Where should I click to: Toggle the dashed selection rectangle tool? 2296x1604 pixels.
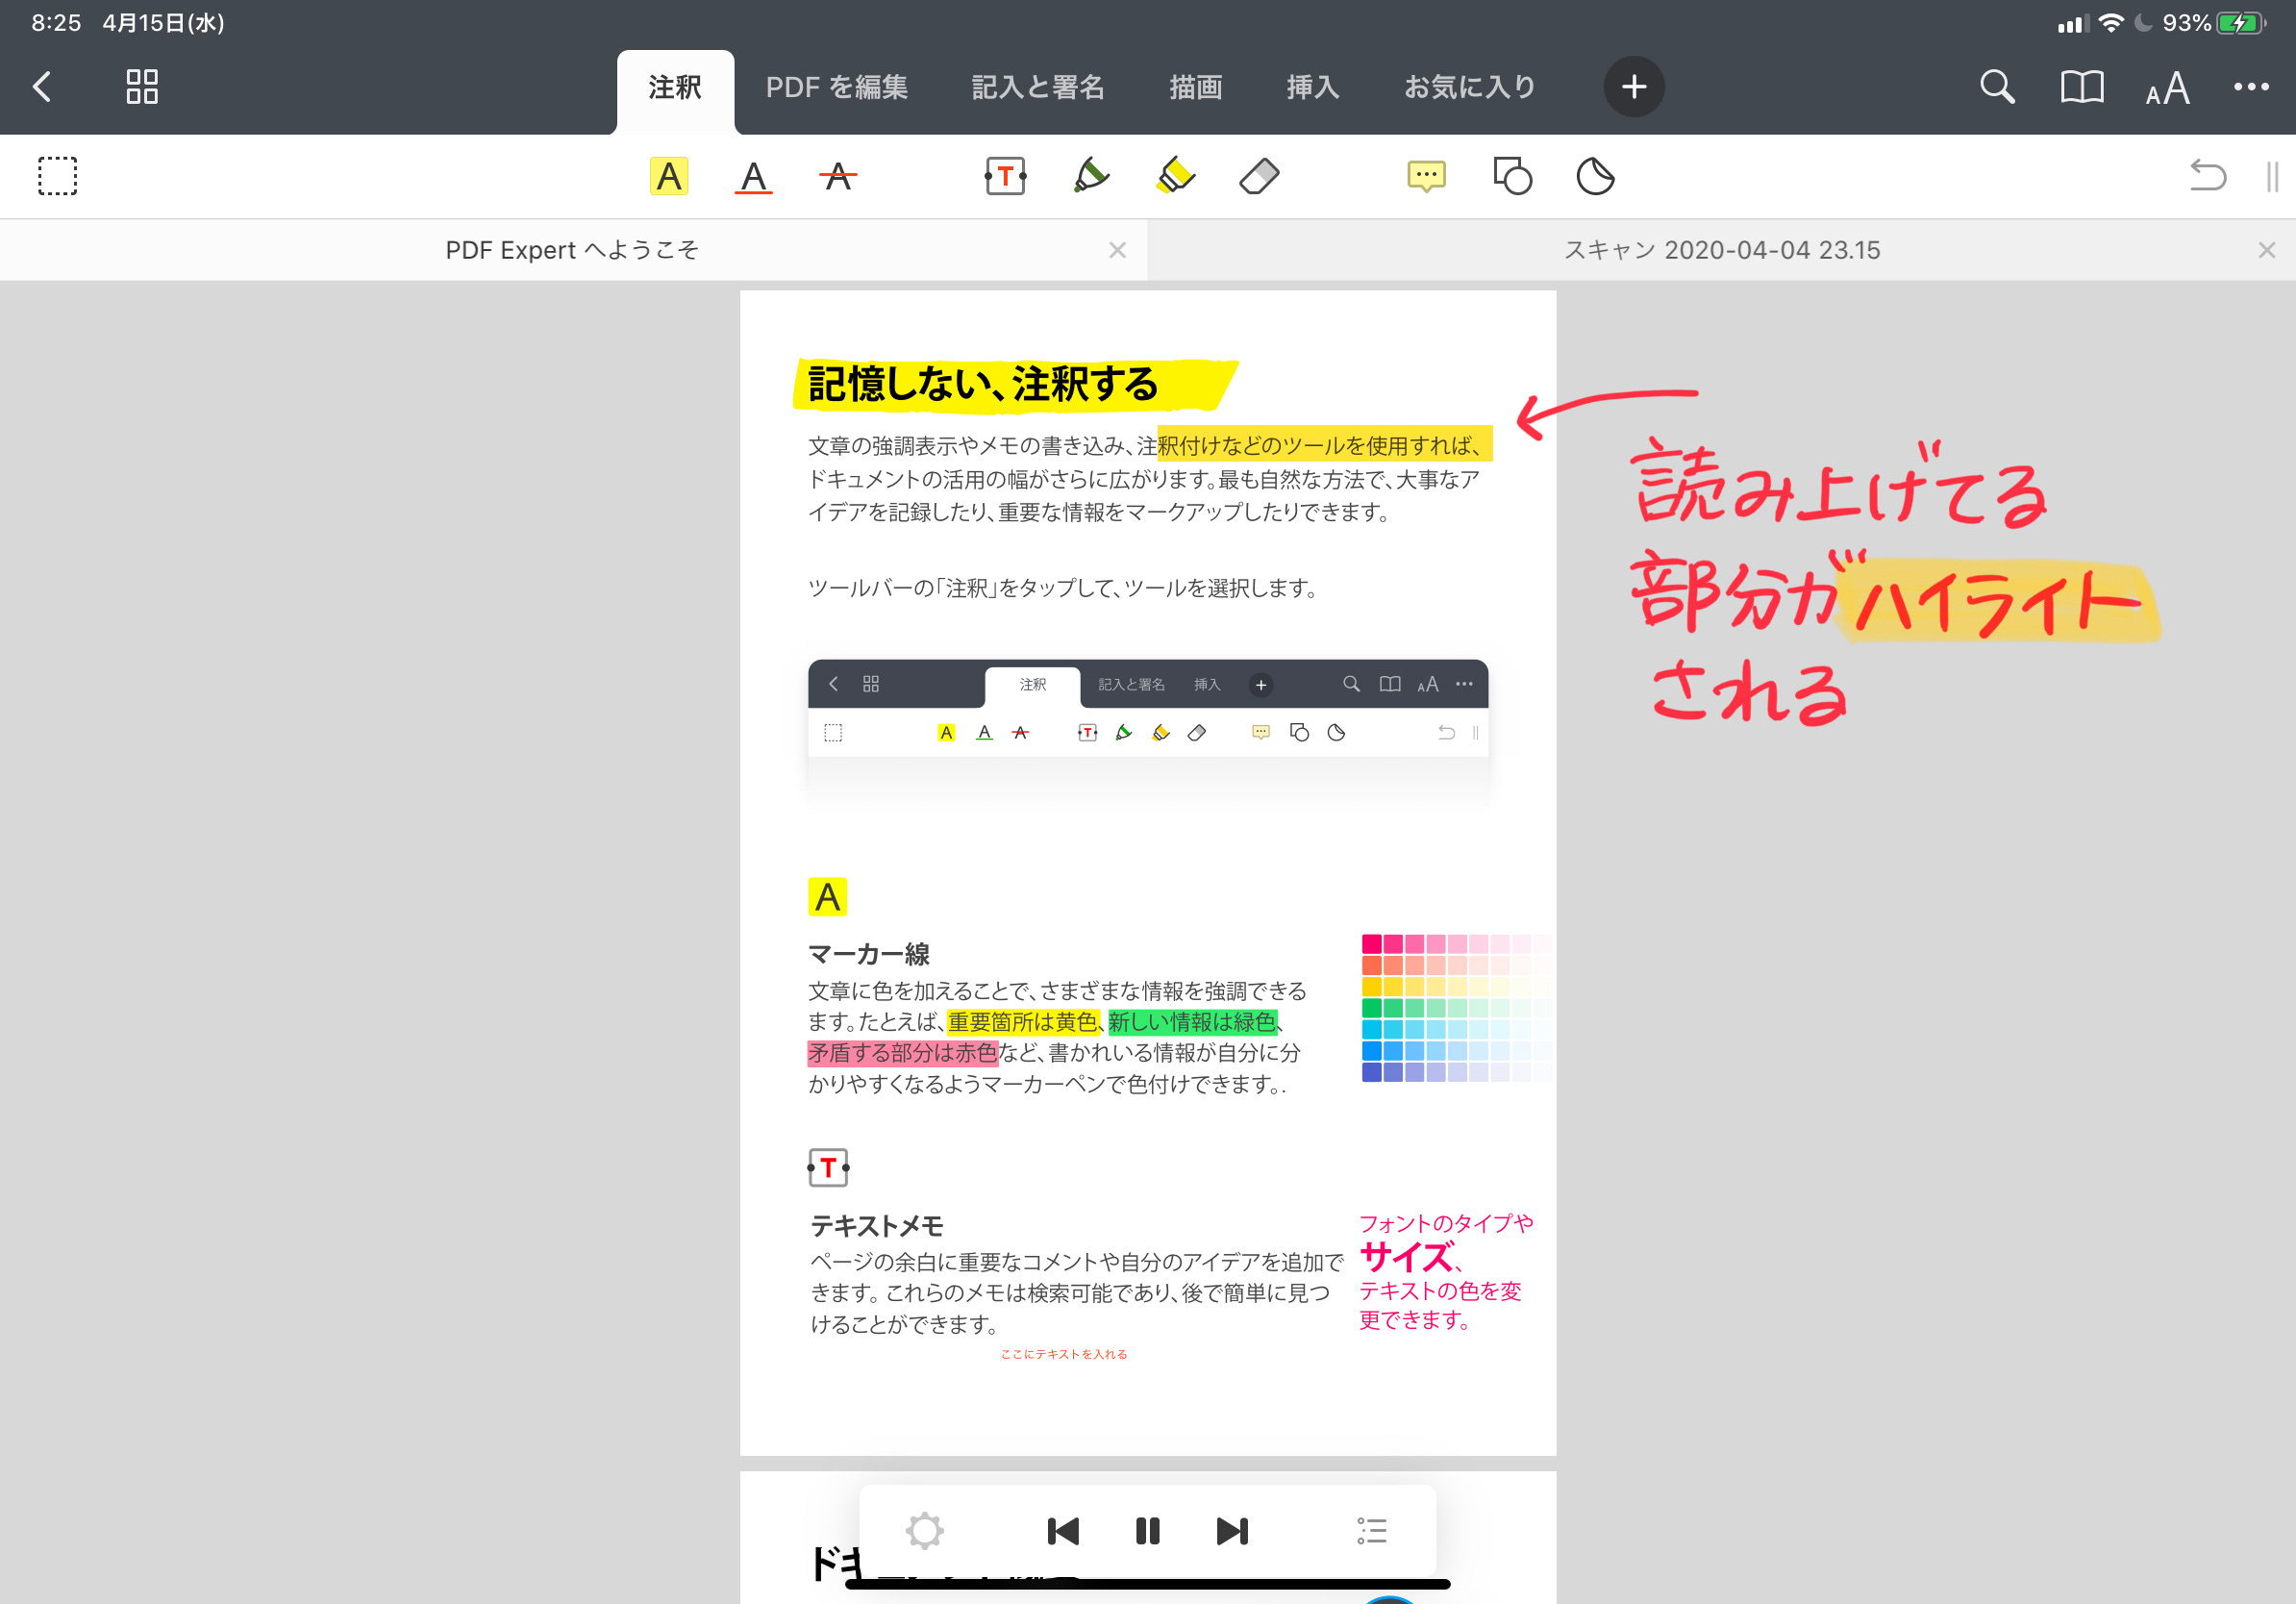(58, 176)
